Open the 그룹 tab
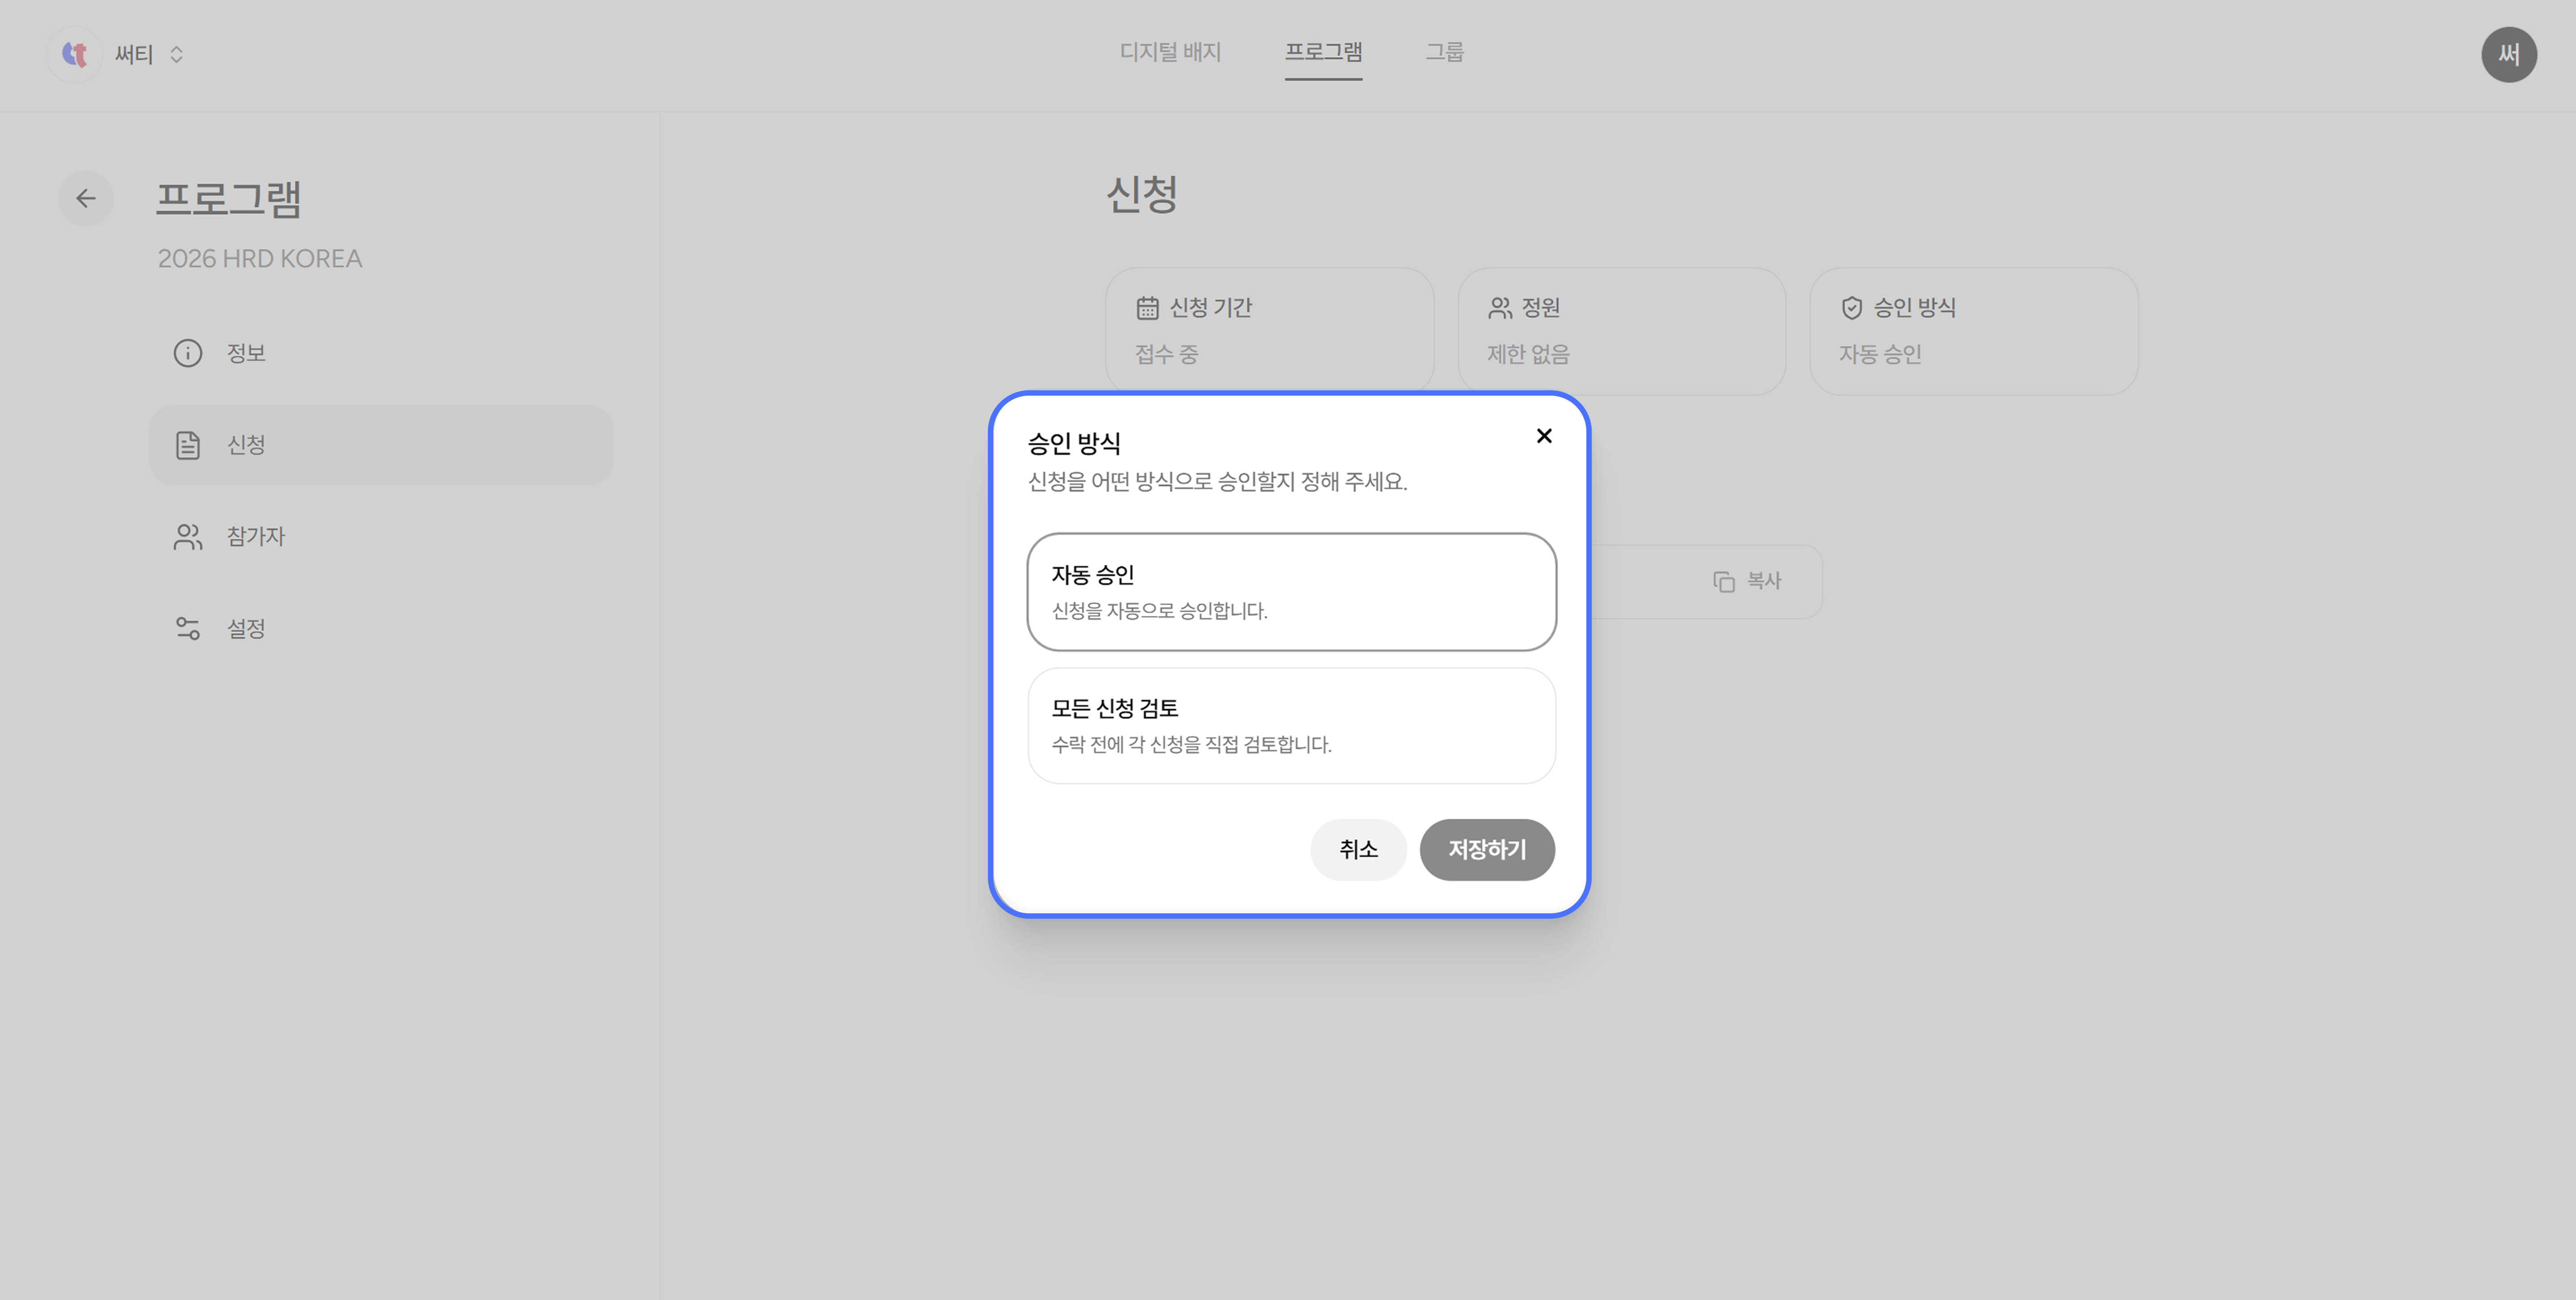The width and height of the screenshot is (2576, 1300). tap(1444, 52)
